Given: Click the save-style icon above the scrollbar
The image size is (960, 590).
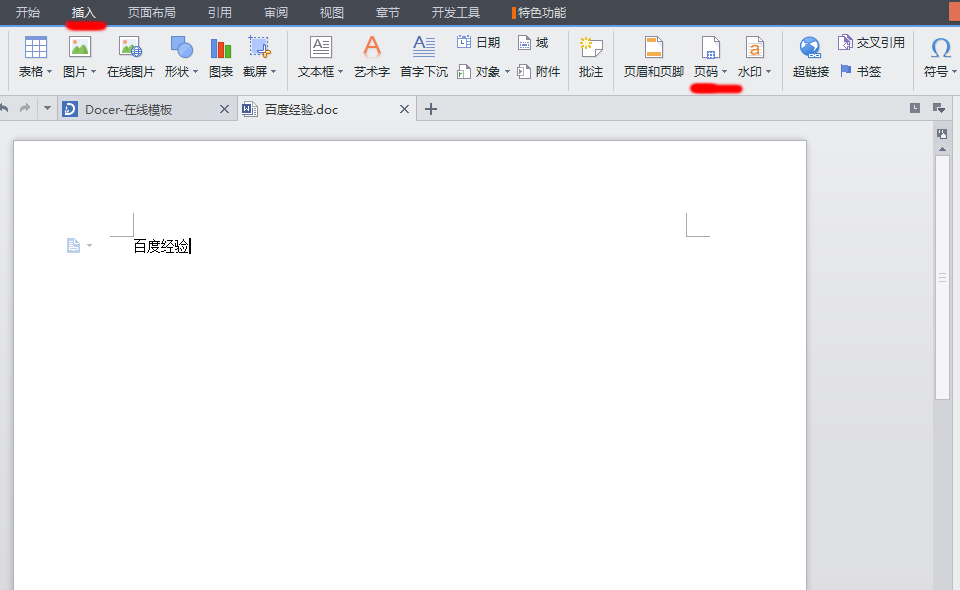Looking at the screenshot, I should (942, 134).
